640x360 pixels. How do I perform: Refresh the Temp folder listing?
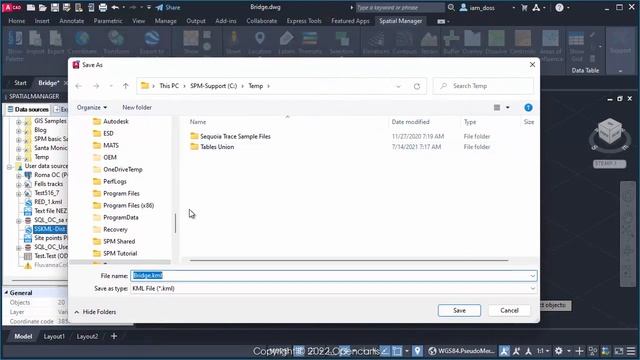click(417, 86)
